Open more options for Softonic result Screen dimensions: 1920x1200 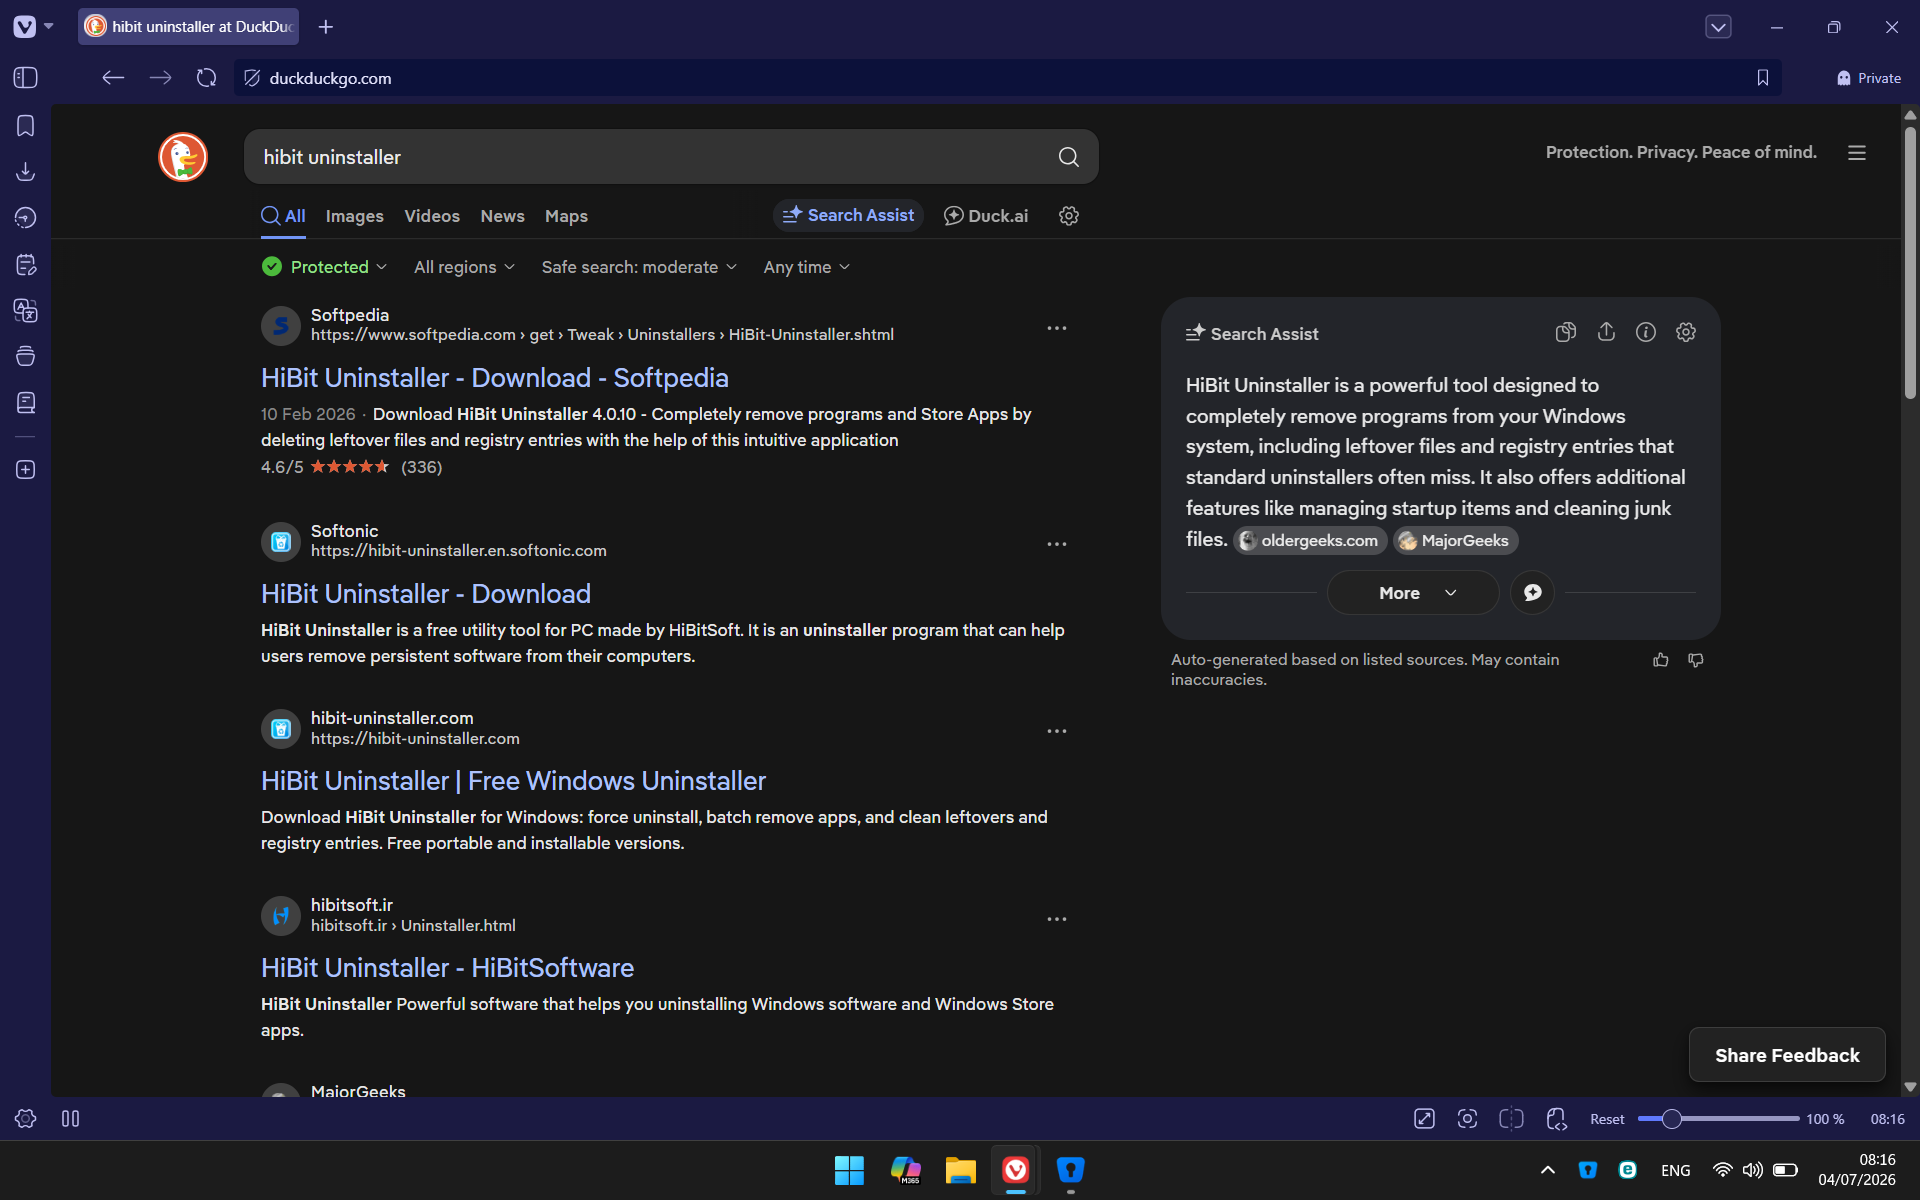(1057, 544)
